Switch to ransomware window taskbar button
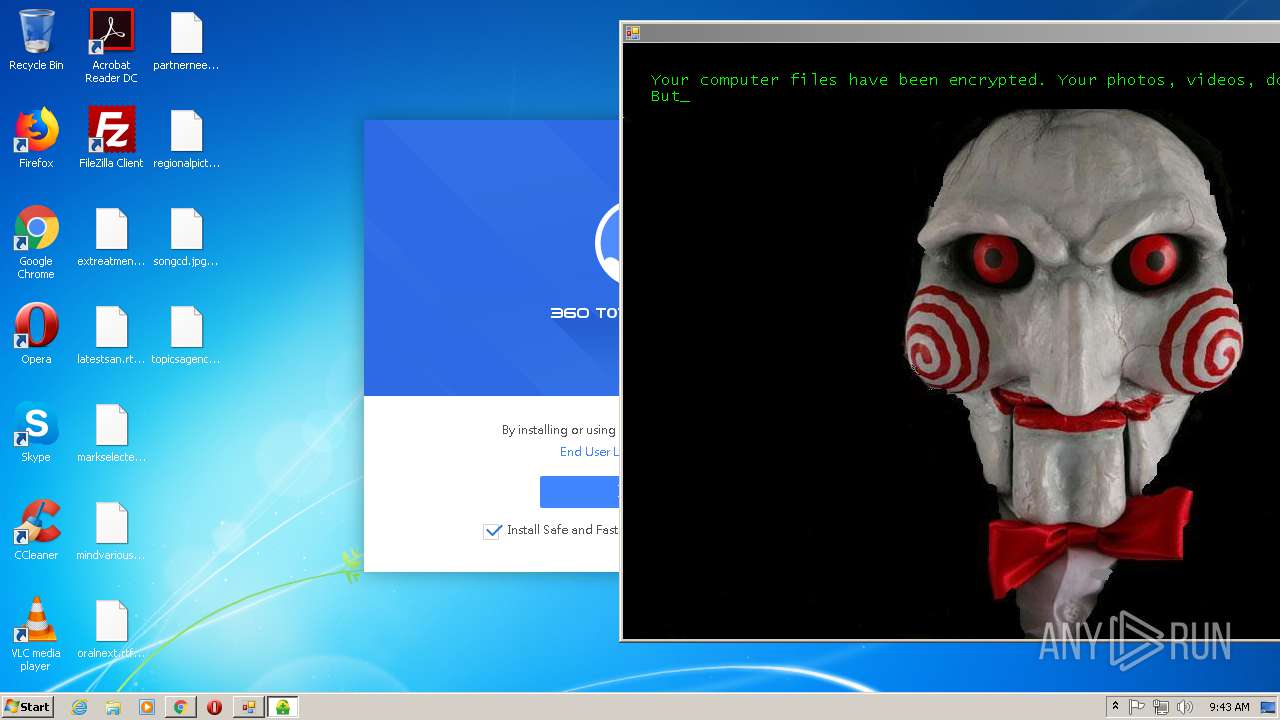 pos(248,707)
